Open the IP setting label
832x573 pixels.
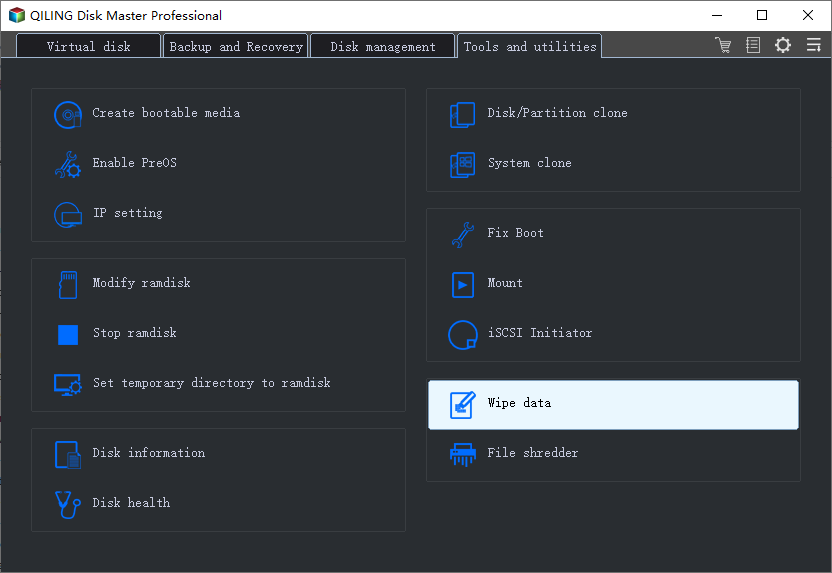pyautogui.click(x=128, y=213)
